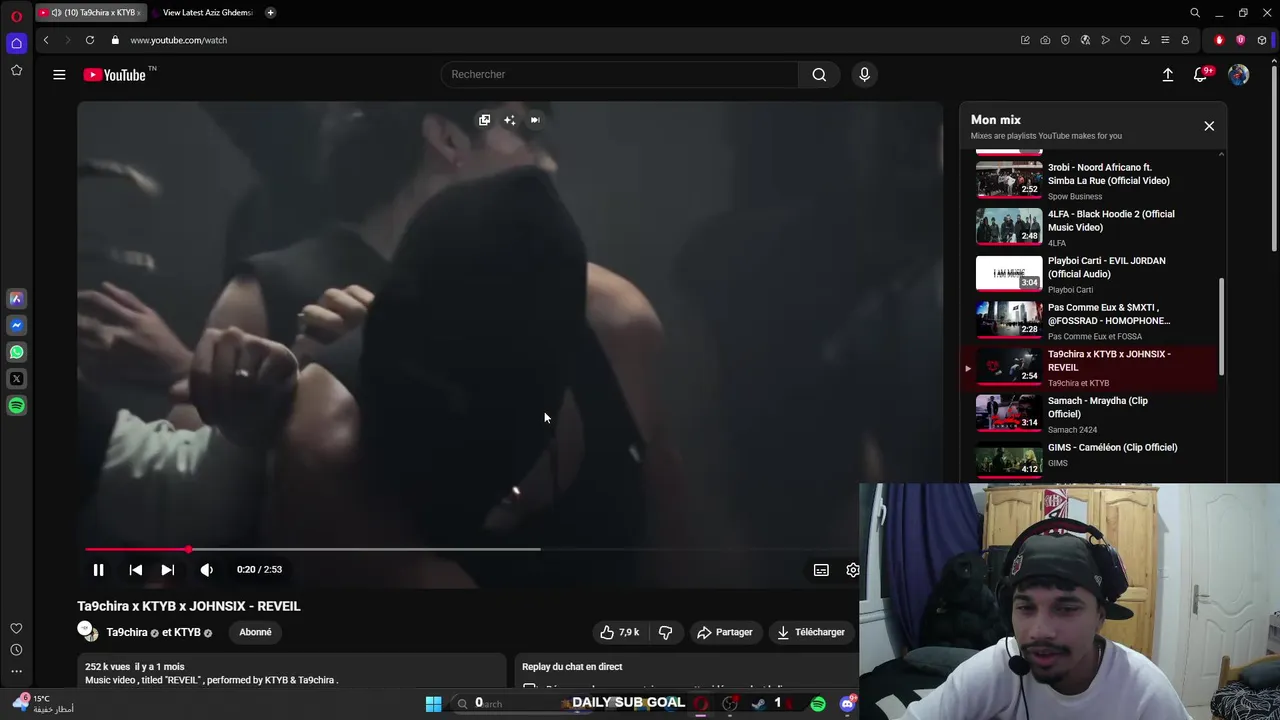The image size is (1280, 720).
Task: Click the picture-in-picture pop-out icon above the video
Action: [x=484, y=120]
